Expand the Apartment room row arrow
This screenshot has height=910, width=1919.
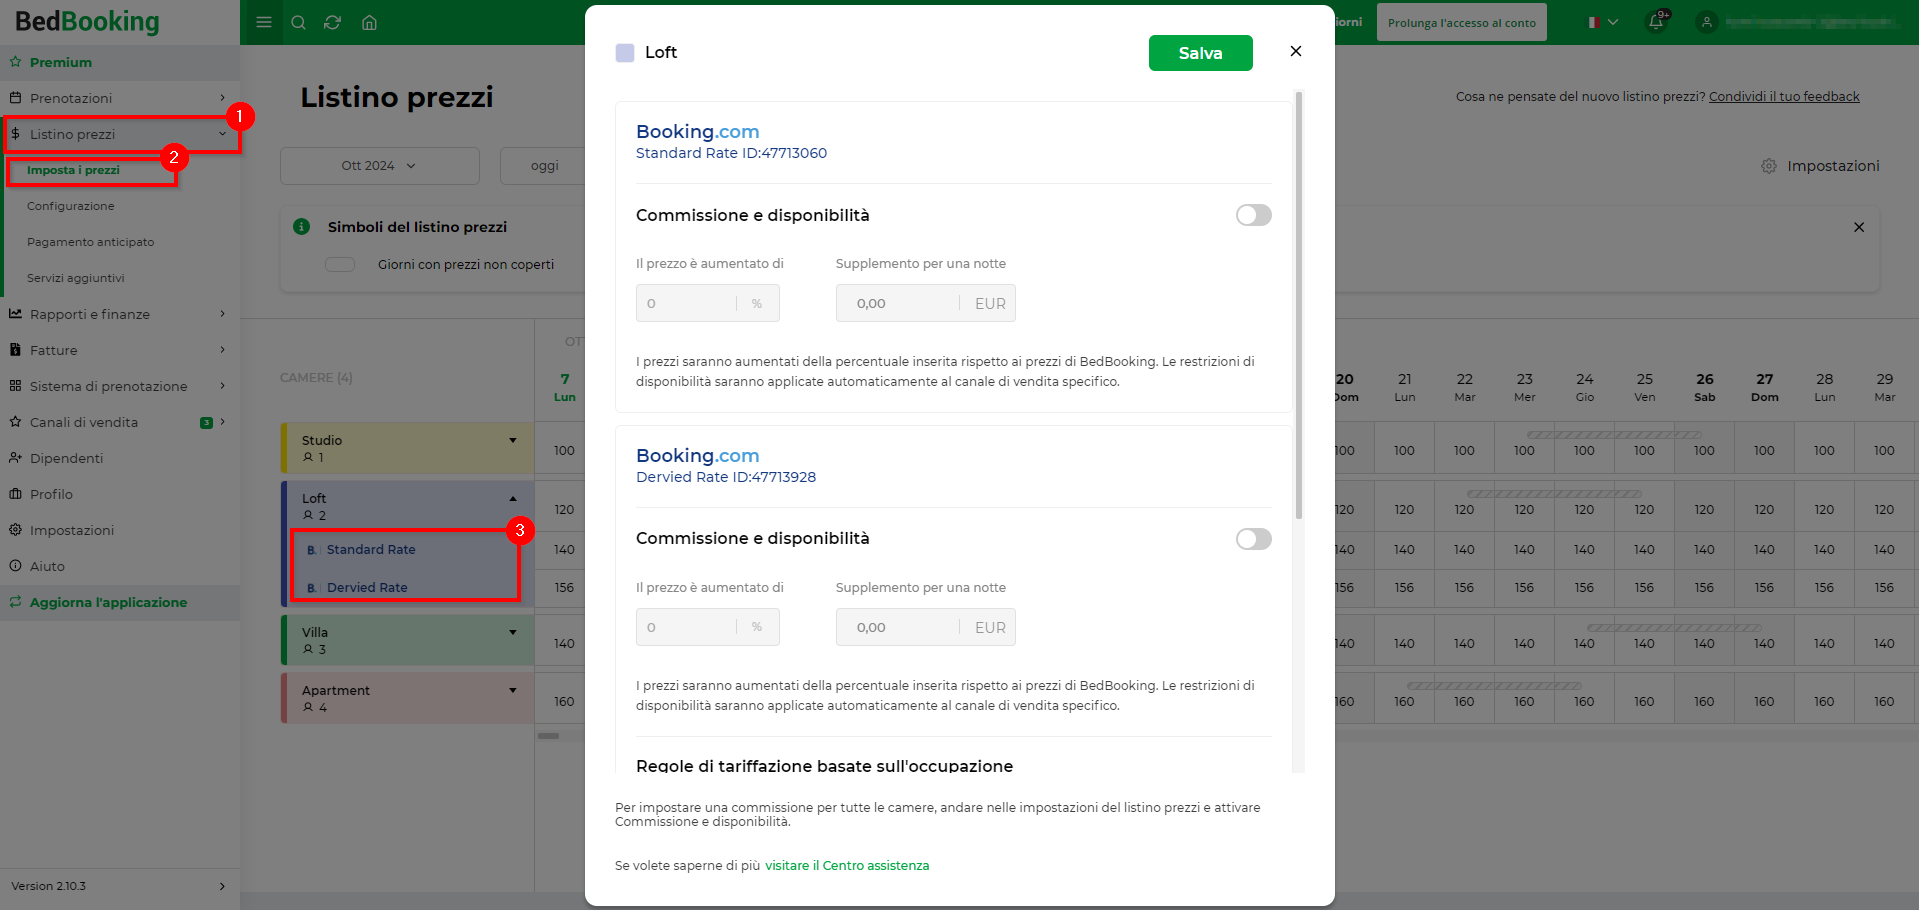[513, 690]
